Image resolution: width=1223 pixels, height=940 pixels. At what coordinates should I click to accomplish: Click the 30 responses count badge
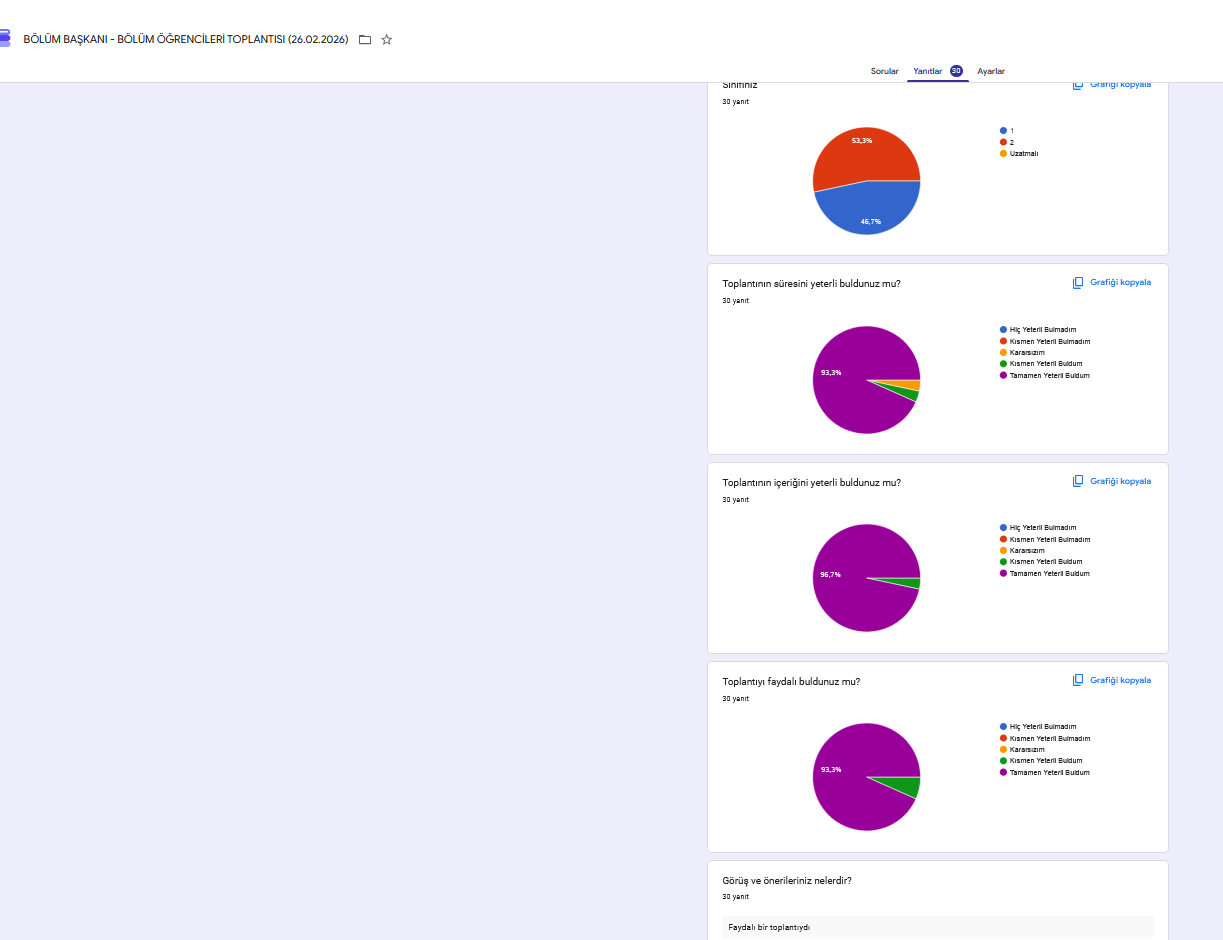pos(956,71)
